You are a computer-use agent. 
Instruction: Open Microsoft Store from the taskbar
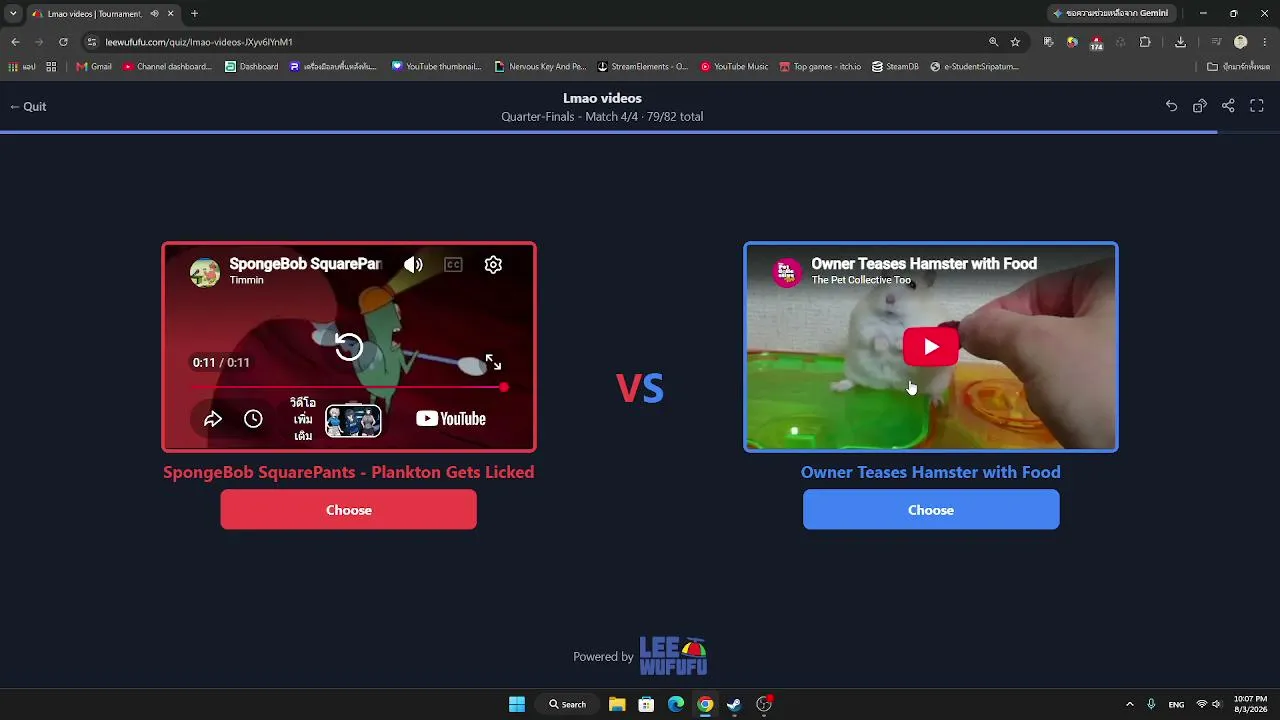click(x=646, y=704)
